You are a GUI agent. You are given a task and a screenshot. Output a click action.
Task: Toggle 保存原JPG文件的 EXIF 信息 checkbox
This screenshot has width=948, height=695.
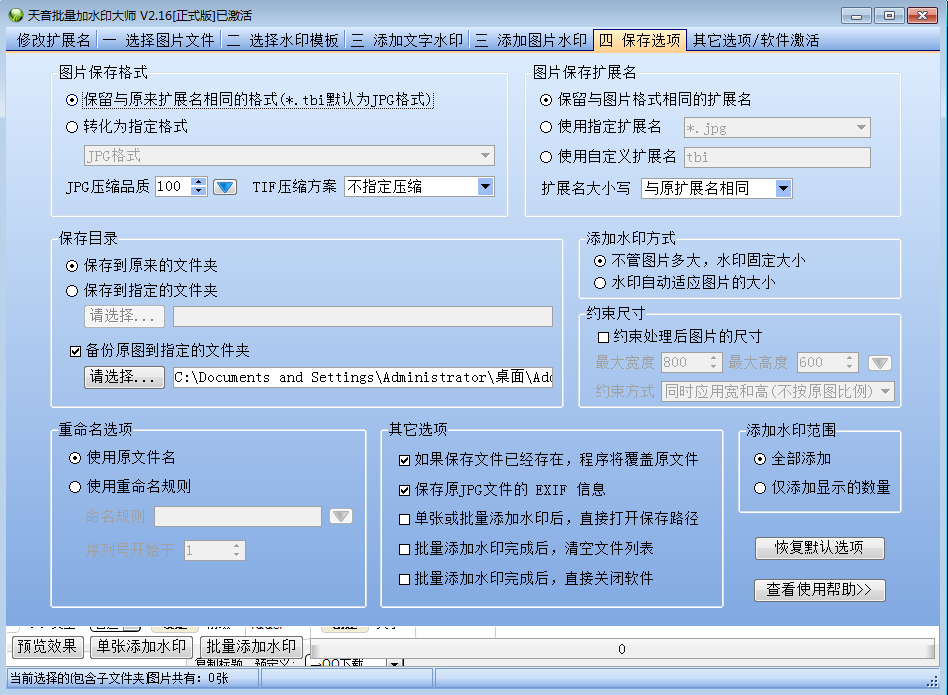coord(404,490)
